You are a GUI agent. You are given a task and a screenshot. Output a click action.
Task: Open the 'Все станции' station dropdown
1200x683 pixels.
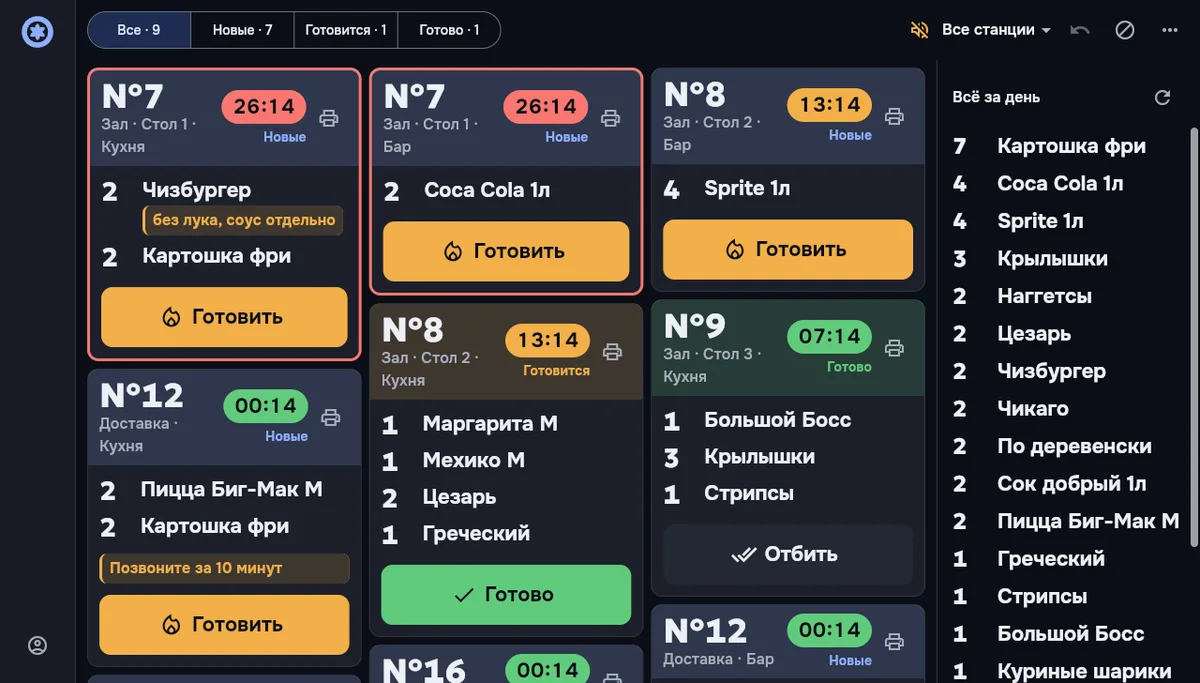pos(996,30)
